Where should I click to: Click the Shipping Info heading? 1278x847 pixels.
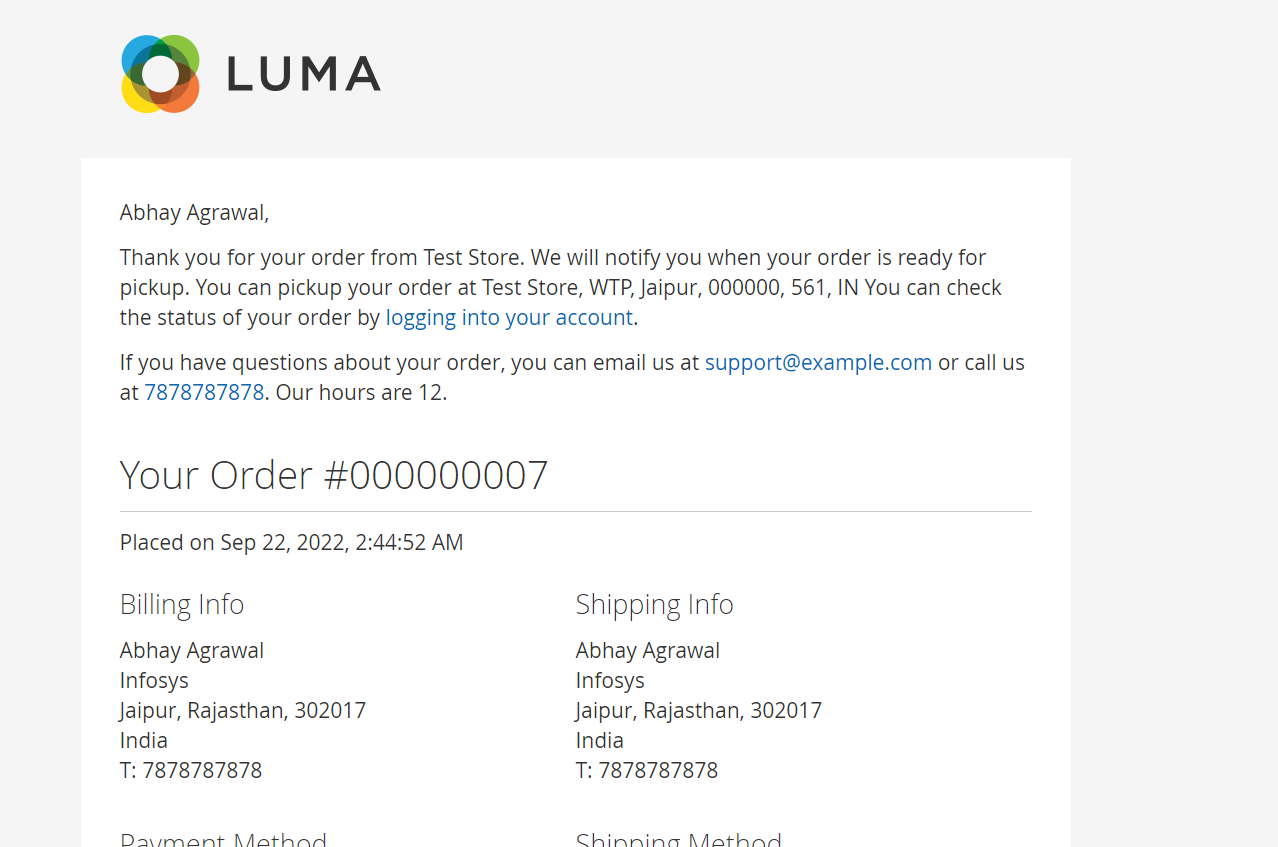654,604
